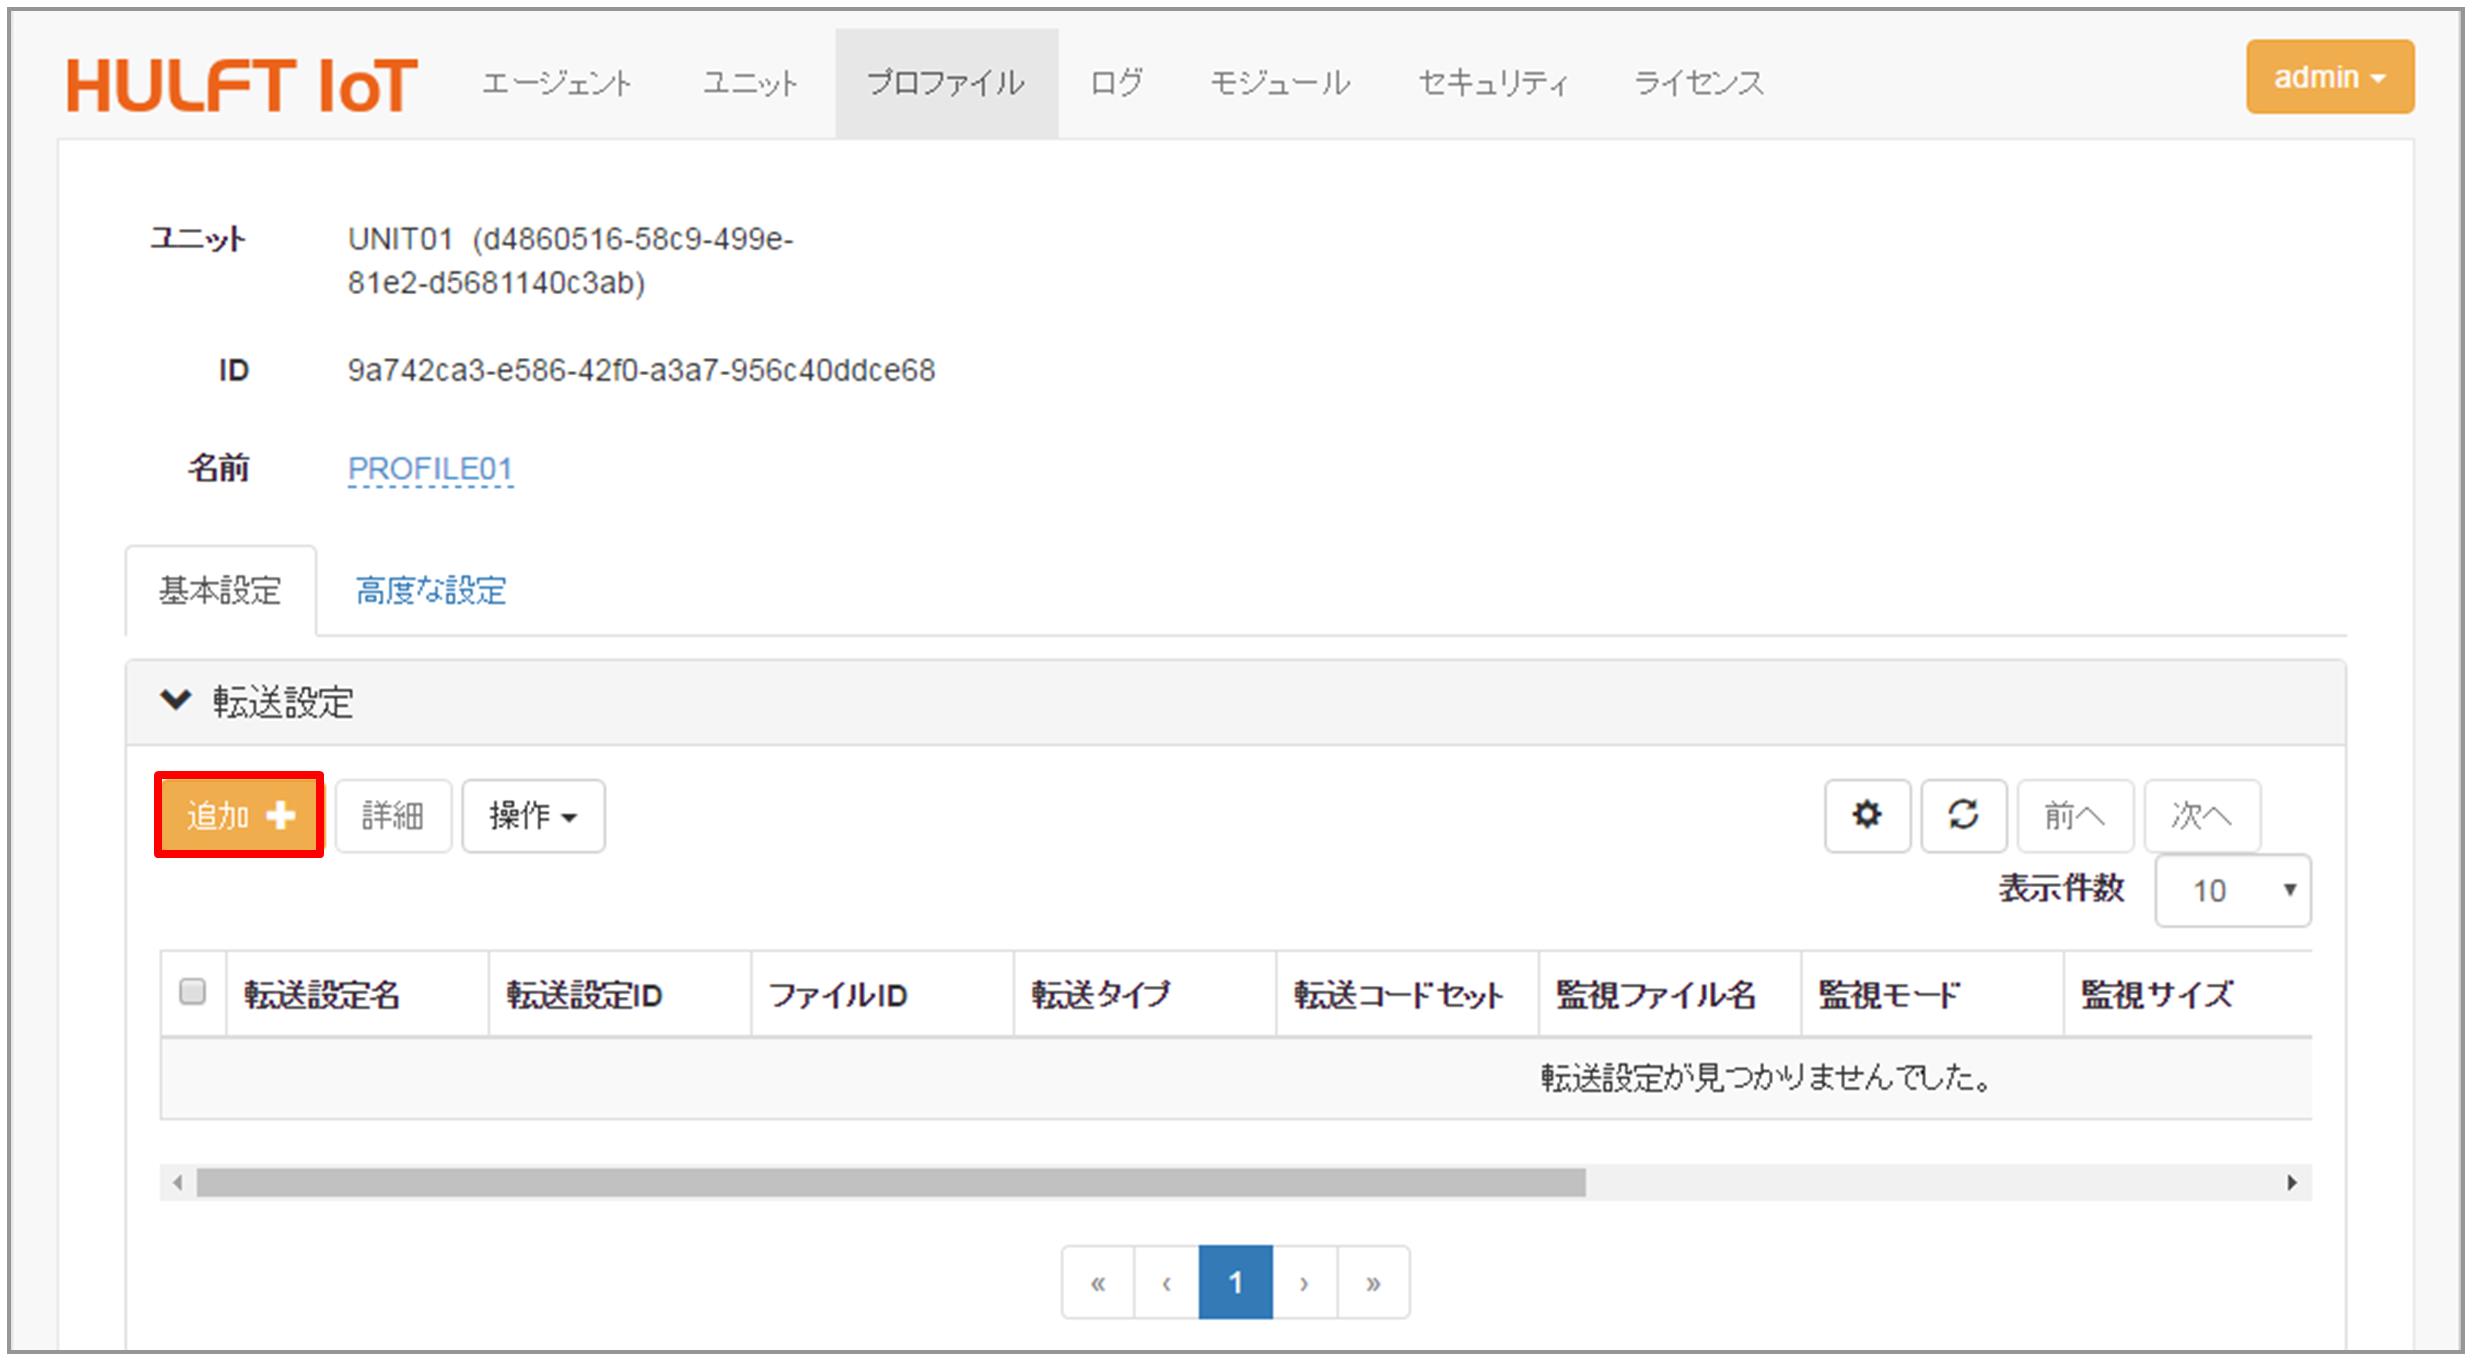Viewport: 2472px width, 1361px height.
Task: Open the ログ menu item
Action: (x=1116, y=83)
